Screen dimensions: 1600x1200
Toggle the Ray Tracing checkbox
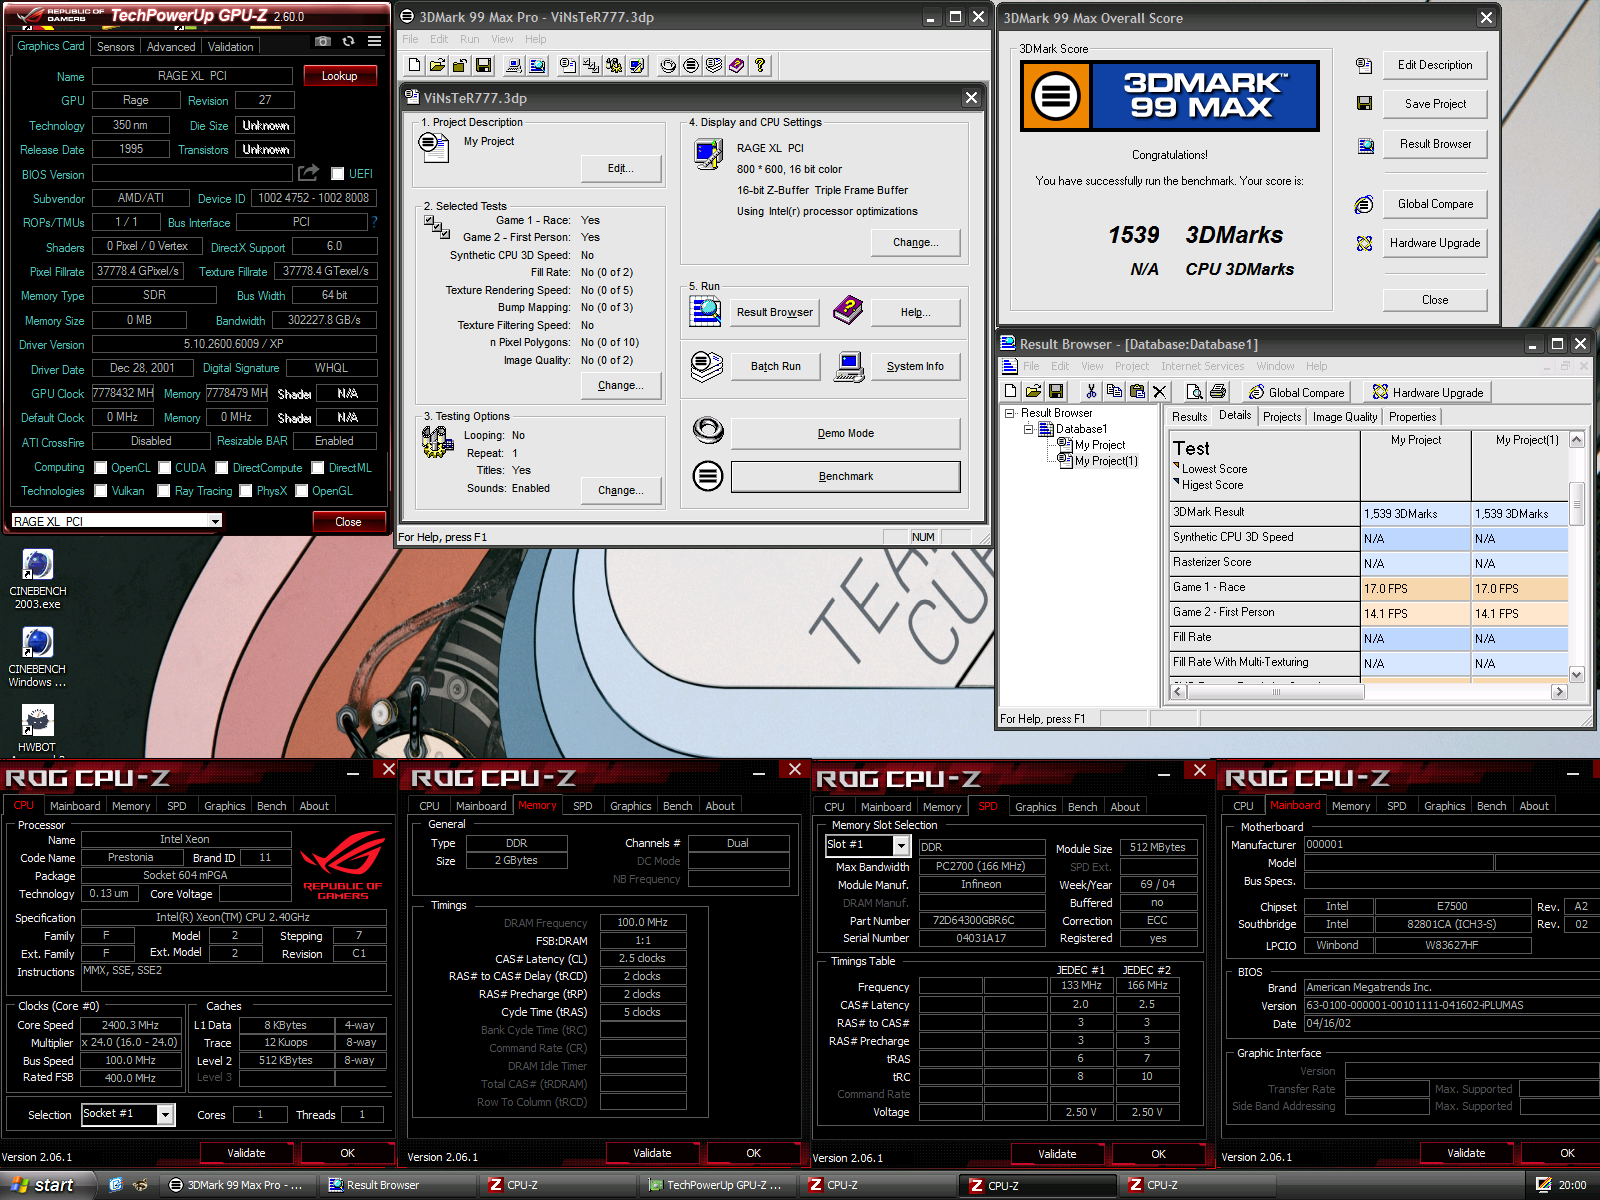tap(164, 491)
